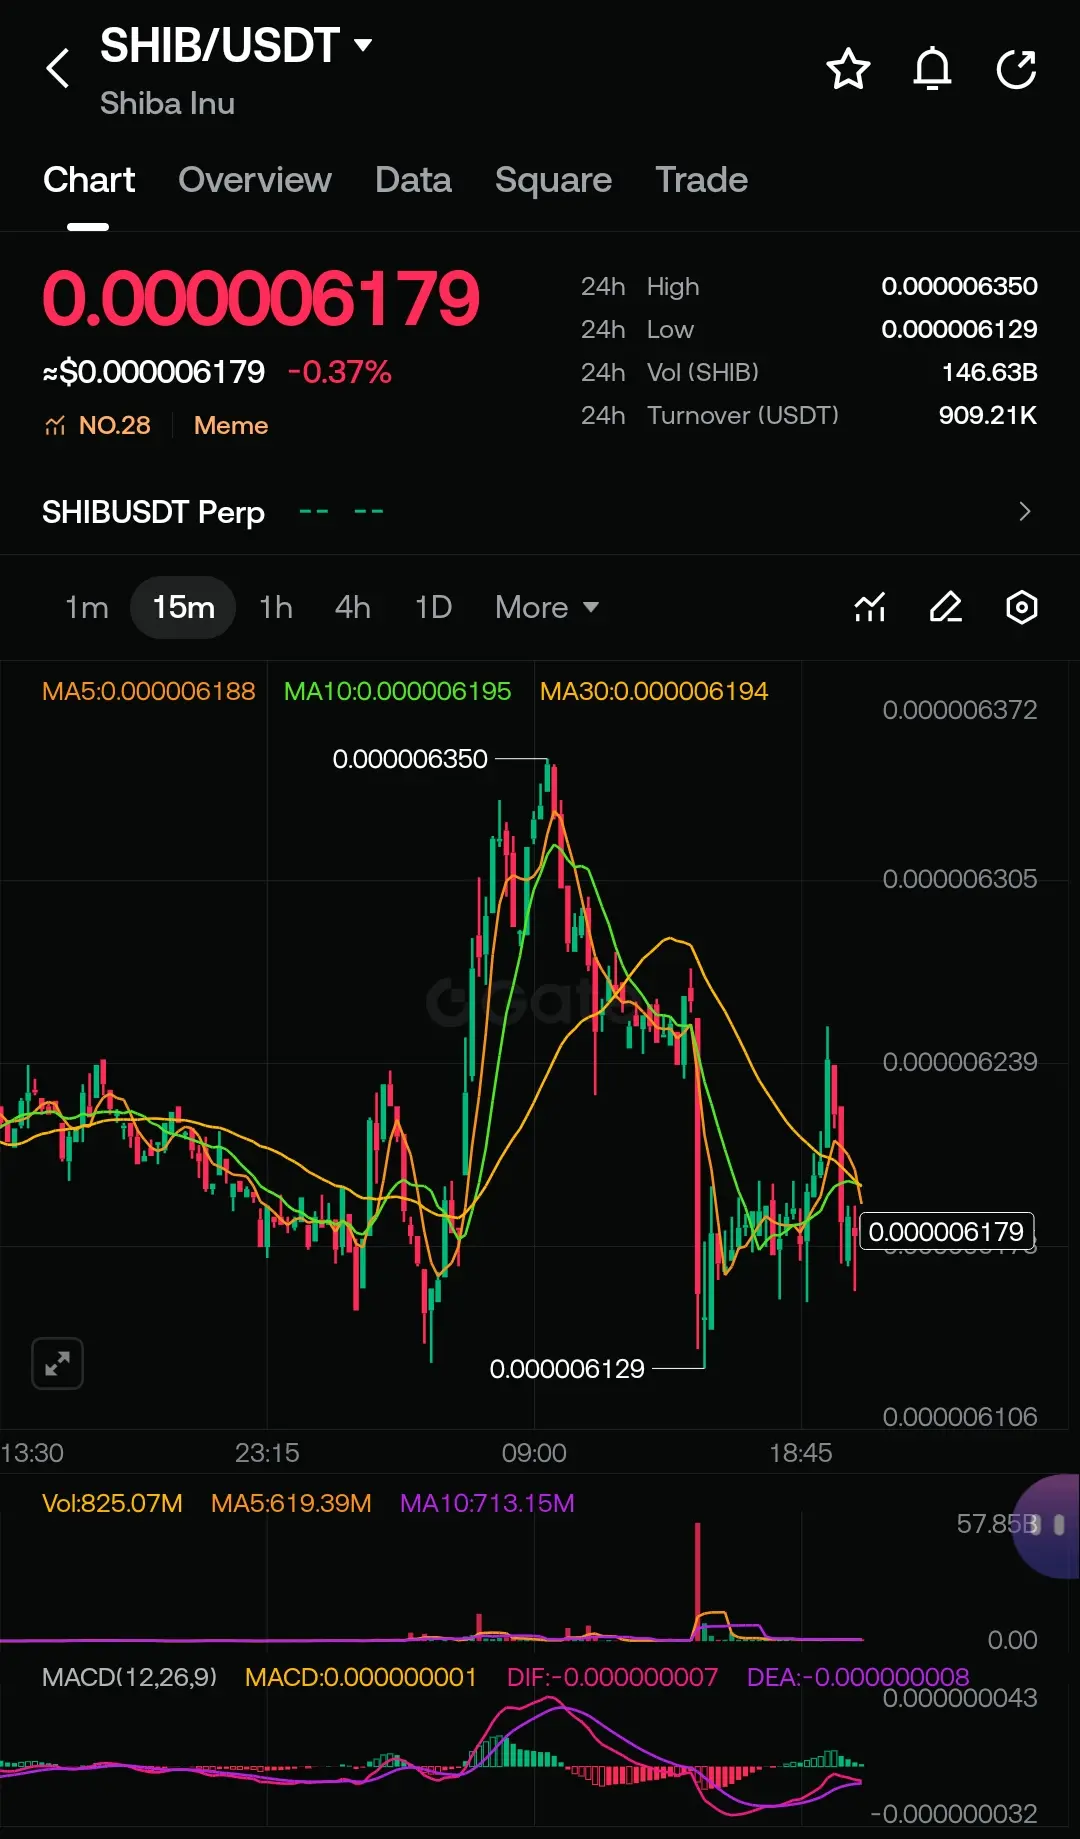Expand the chart to fullscreen

pyautogui.click(x=57, y=1363)
